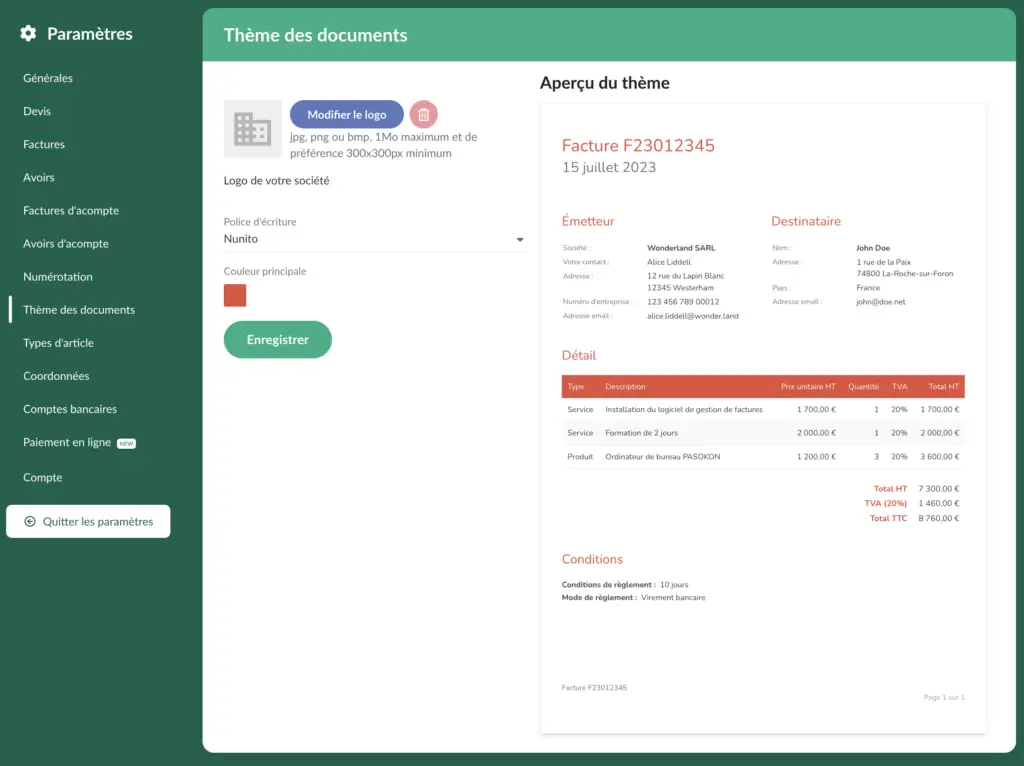Viewport: 1024px width, 766px height.
Task: Click the NEW badge beside Paiement en ligne
Action: (x=126, y=443)
